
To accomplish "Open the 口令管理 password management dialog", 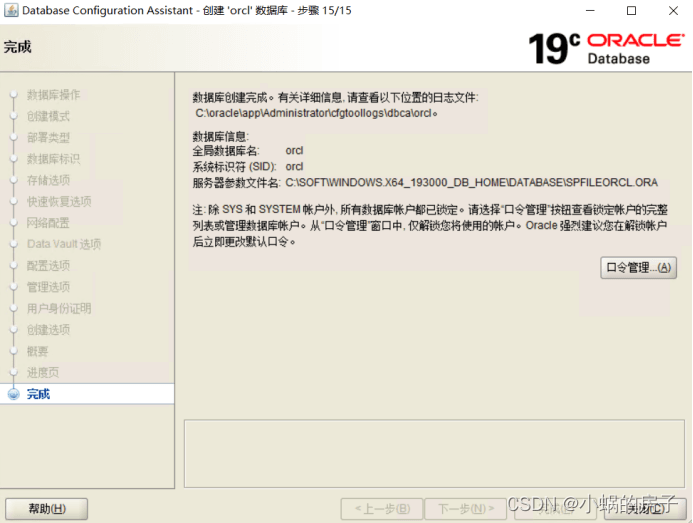I will pos(638,267).
